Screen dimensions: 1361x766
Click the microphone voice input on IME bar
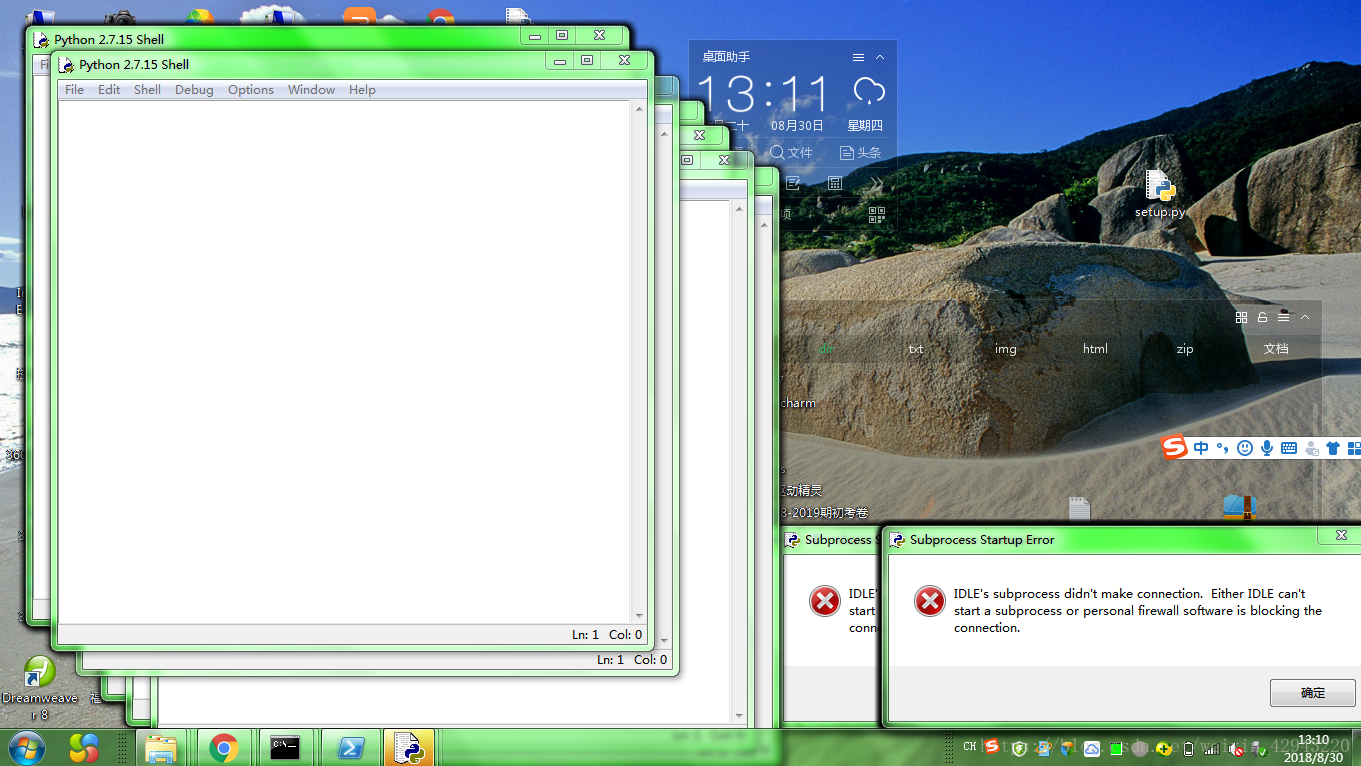(x=1267, y=448)
